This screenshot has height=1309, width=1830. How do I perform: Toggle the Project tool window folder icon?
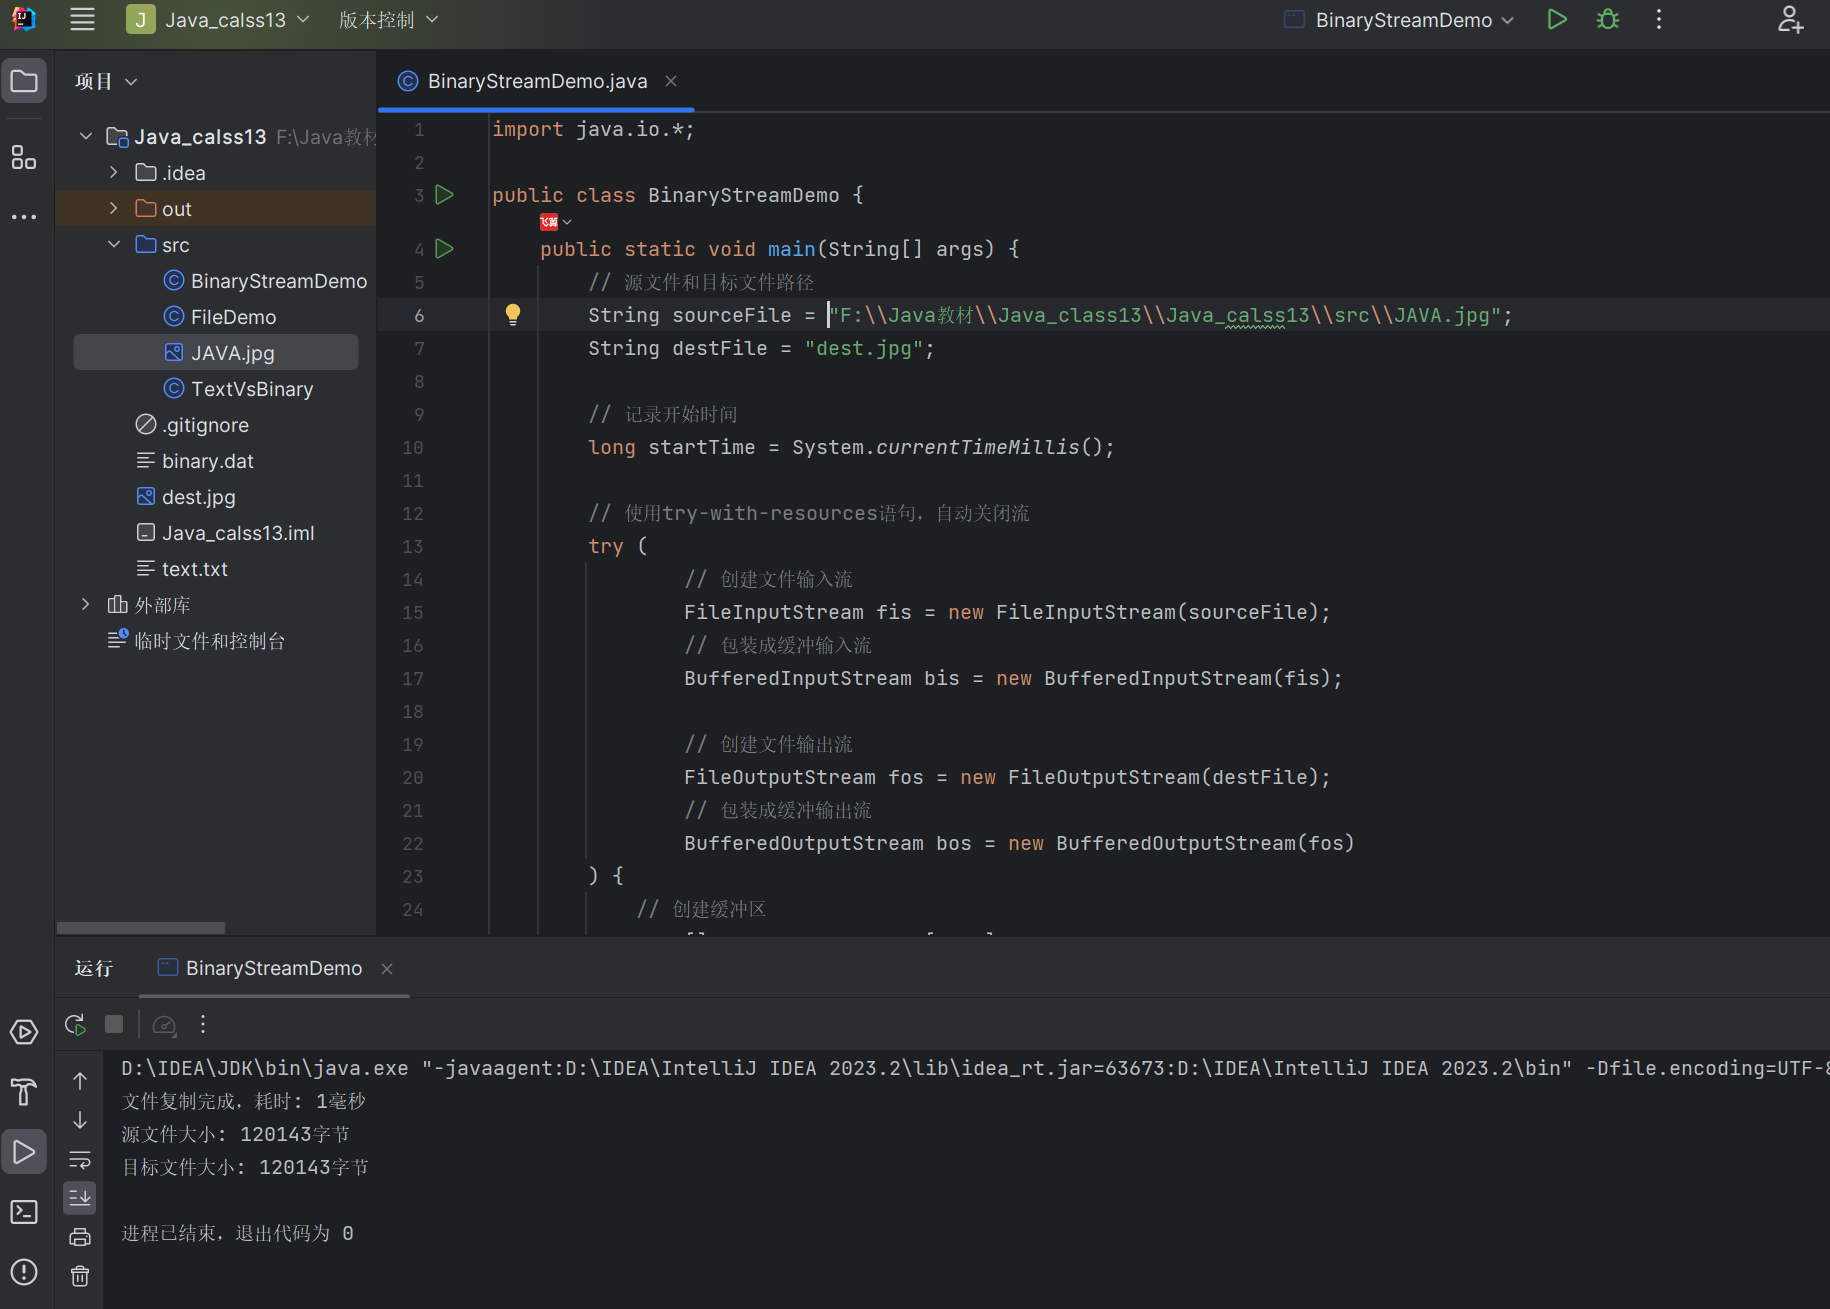pos(24,81)
